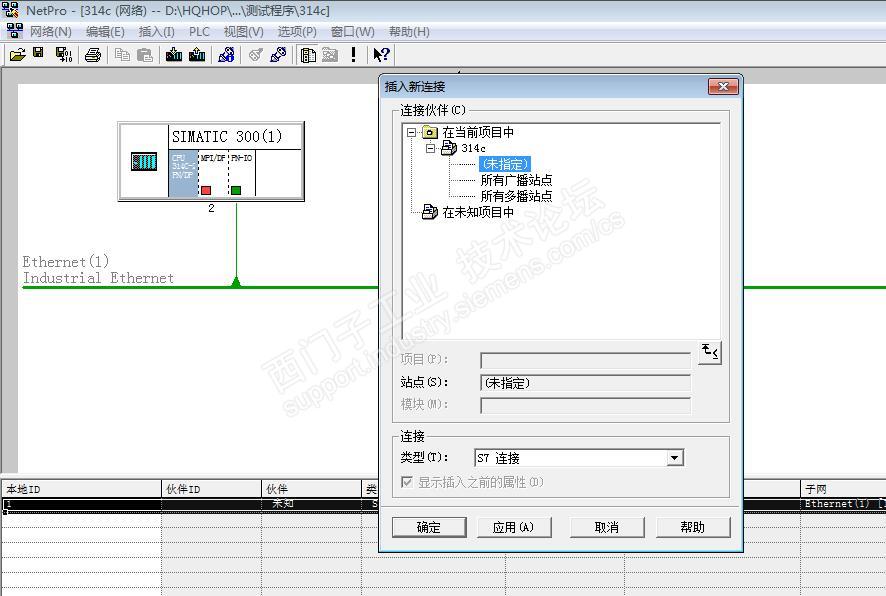This screenshot has width=886, height=596.
Task: Click the Print toolbar icon
Action: (93, 55)
